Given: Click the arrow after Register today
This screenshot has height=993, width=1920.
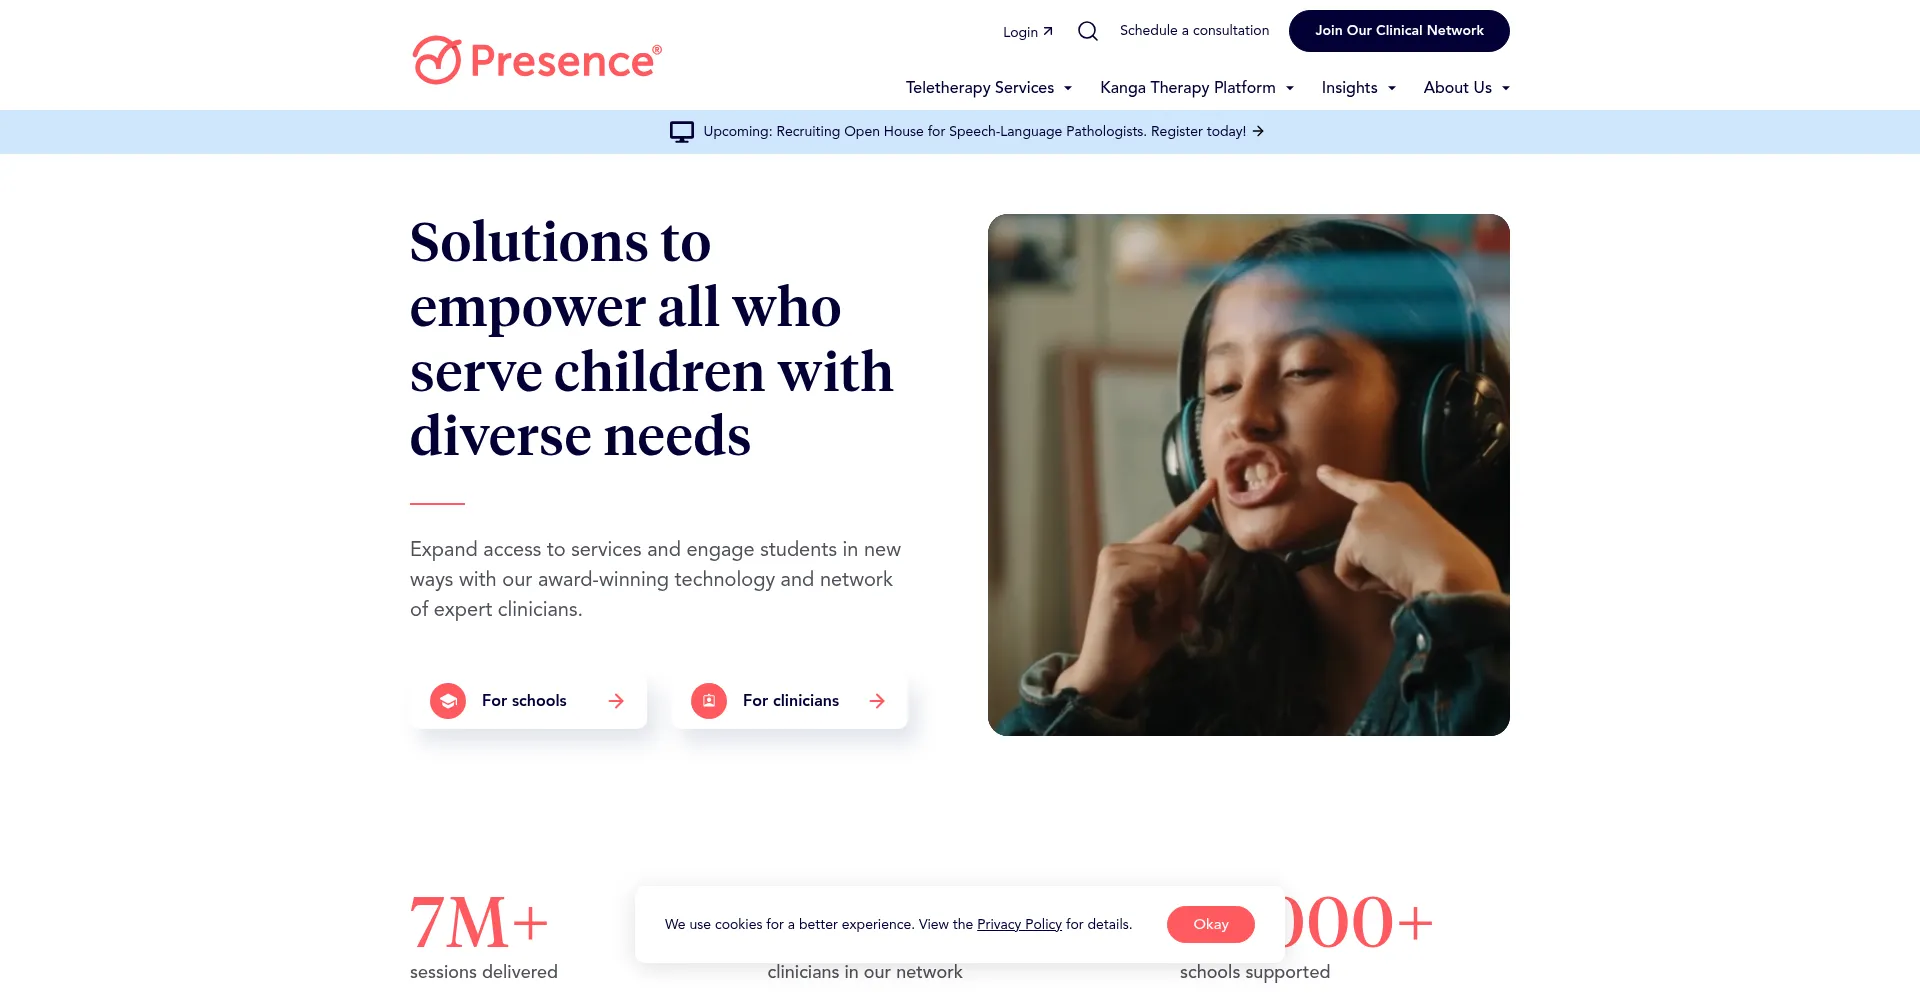Looking at the screenshot, I should [1259, 131].
